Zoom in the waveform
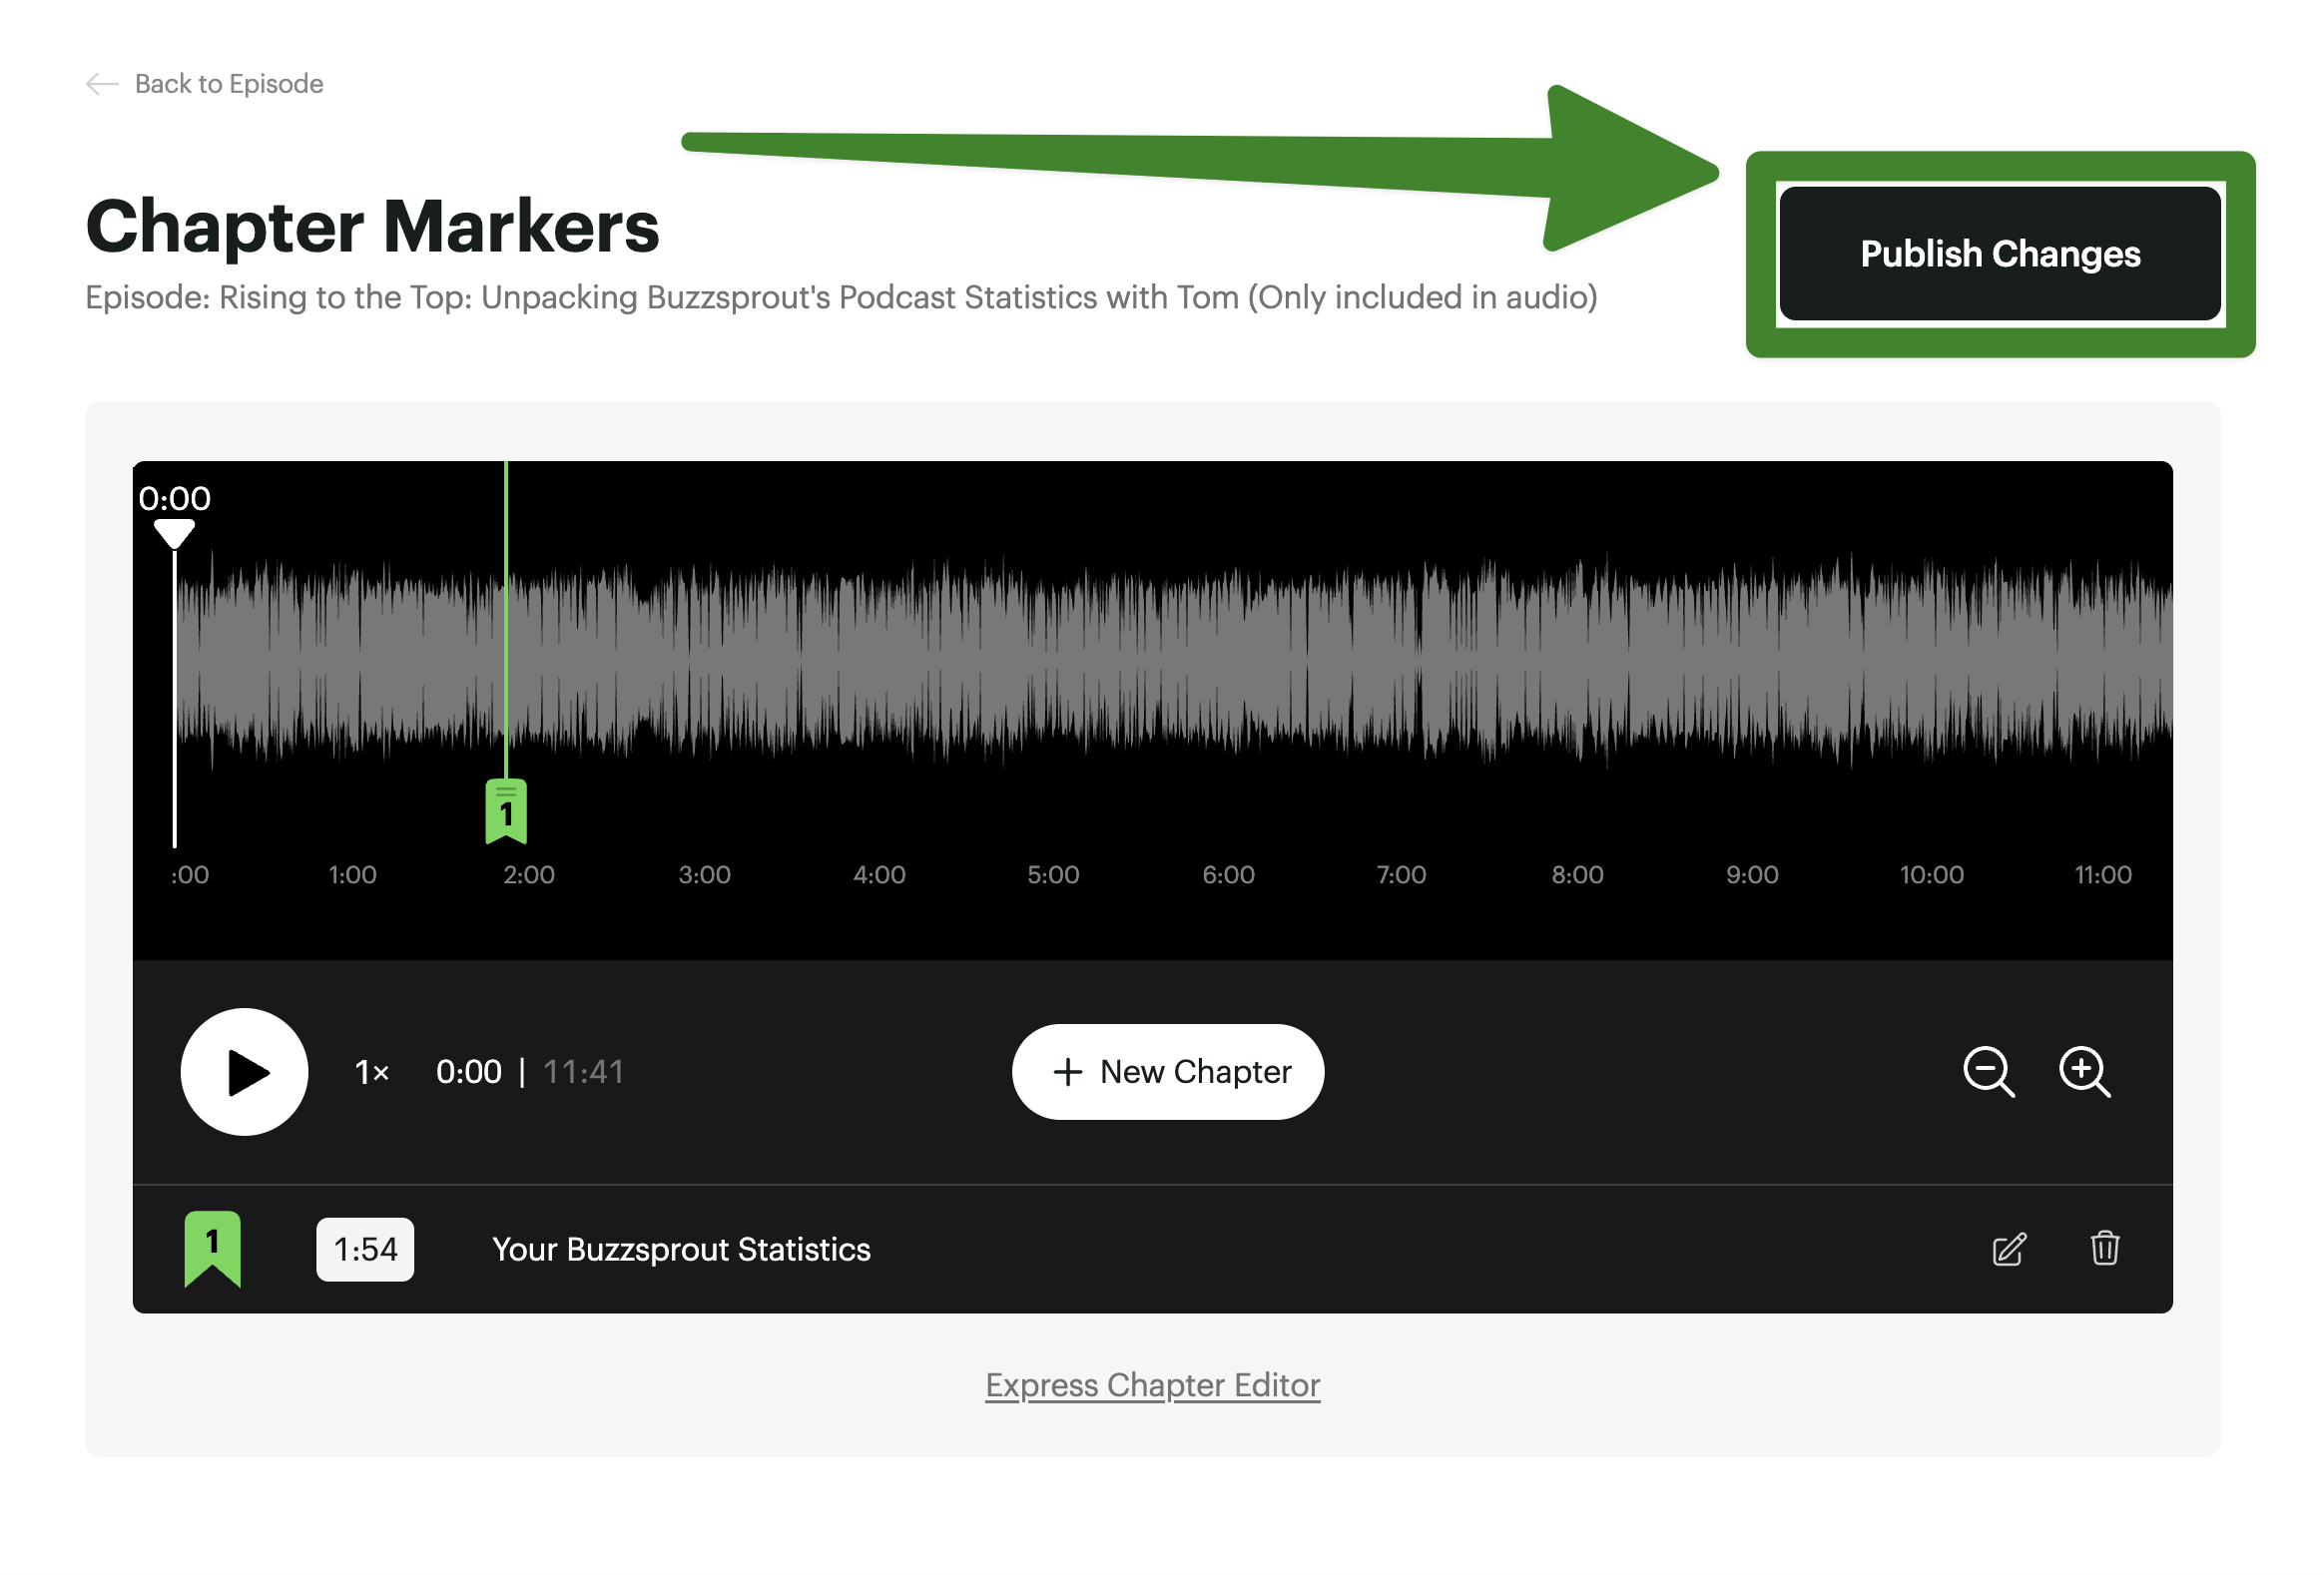2324x1575 pixels. [x=2085, y=1072]
